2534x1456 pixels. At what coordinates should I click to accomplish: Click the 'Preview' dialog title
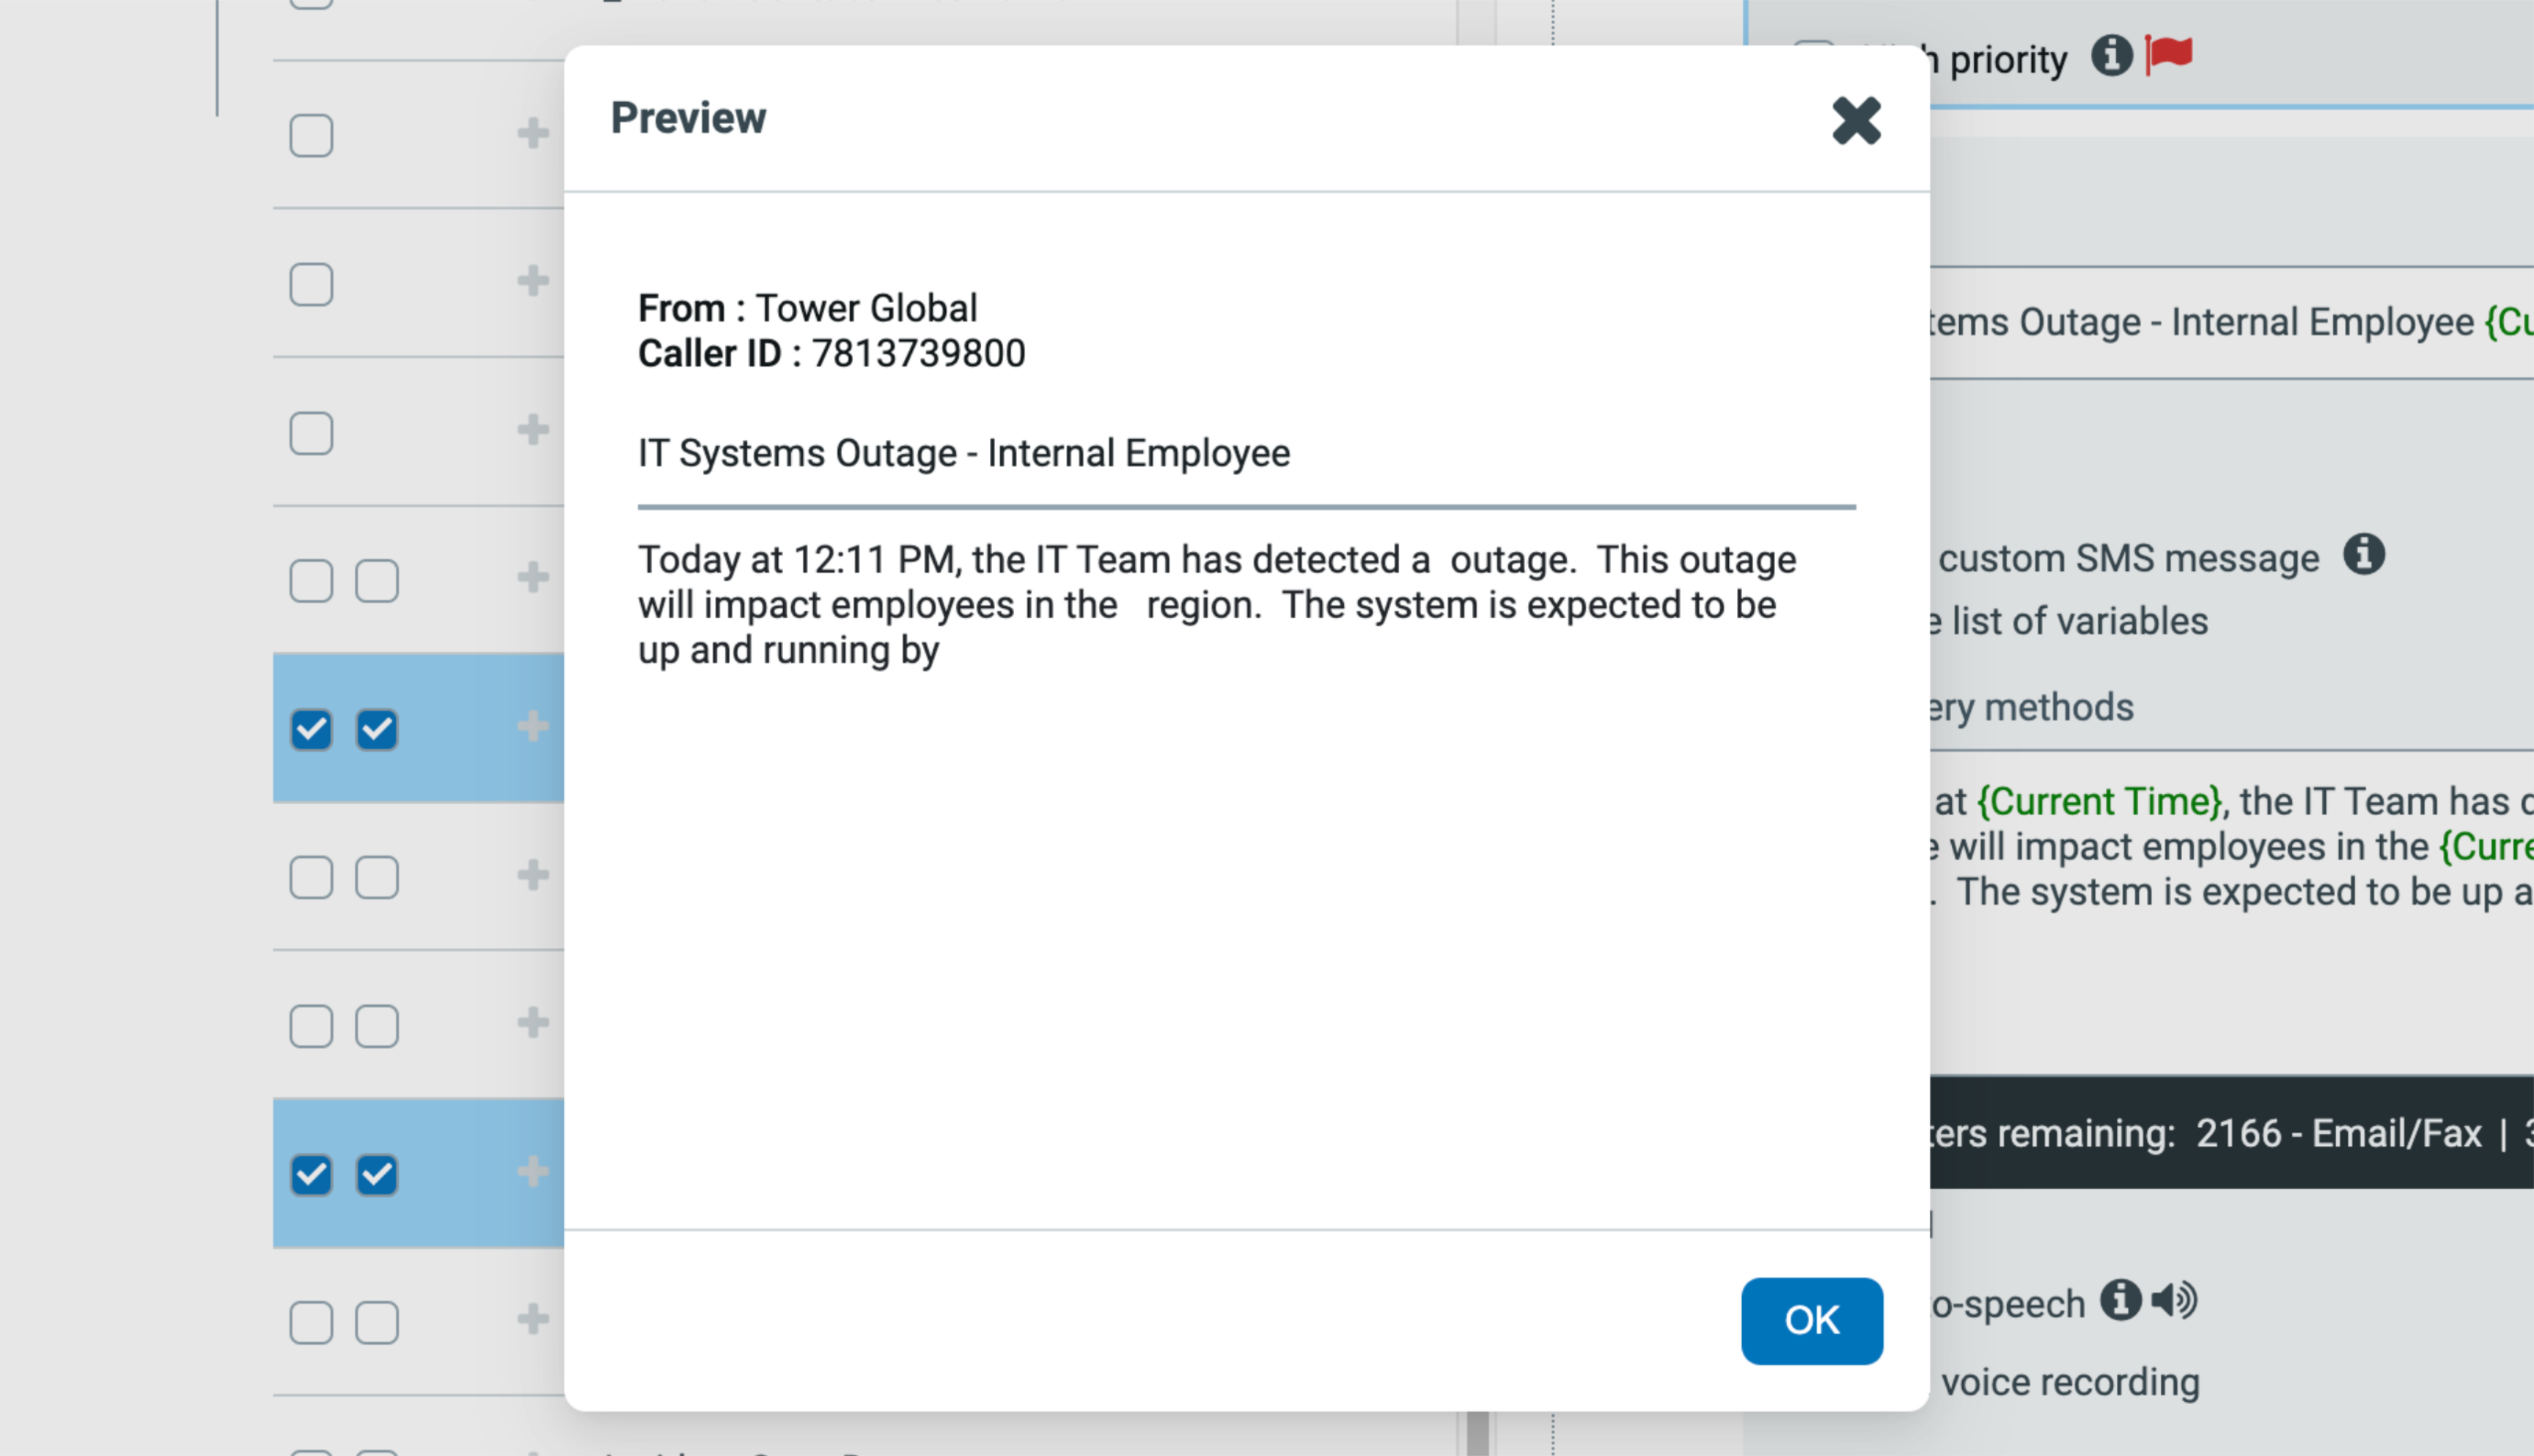[x=688, y=118]
